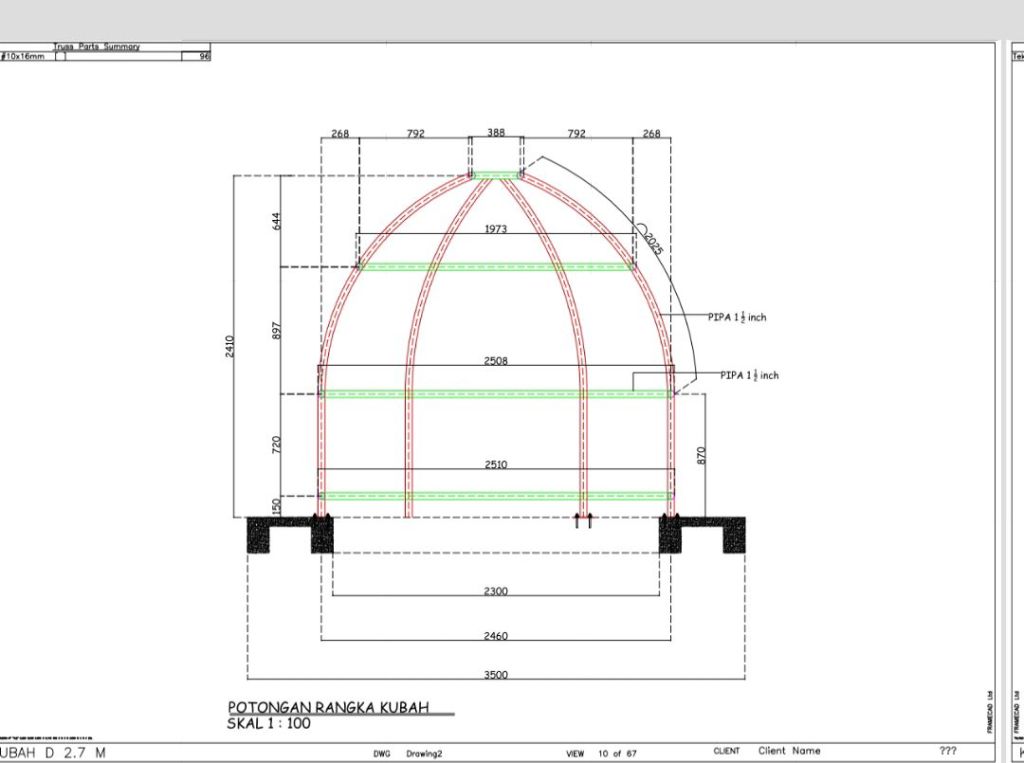Select the 96 quantity cell in parts table
The height and width of the screenshot is (763, 1024).
[x=204, y=57]
